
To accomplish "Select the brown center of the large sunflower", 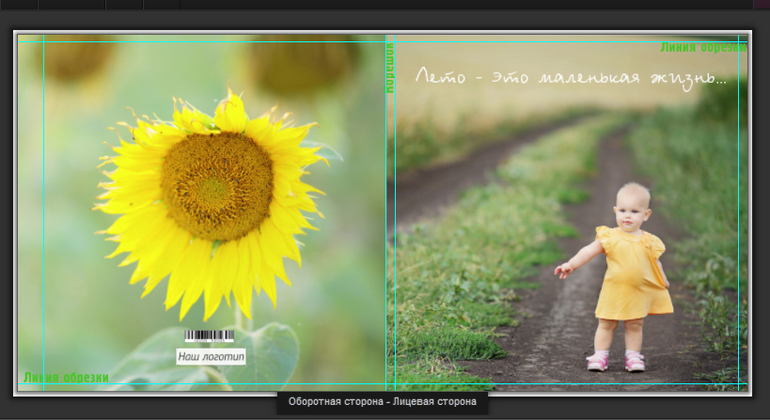I will (x=216, y=186).
